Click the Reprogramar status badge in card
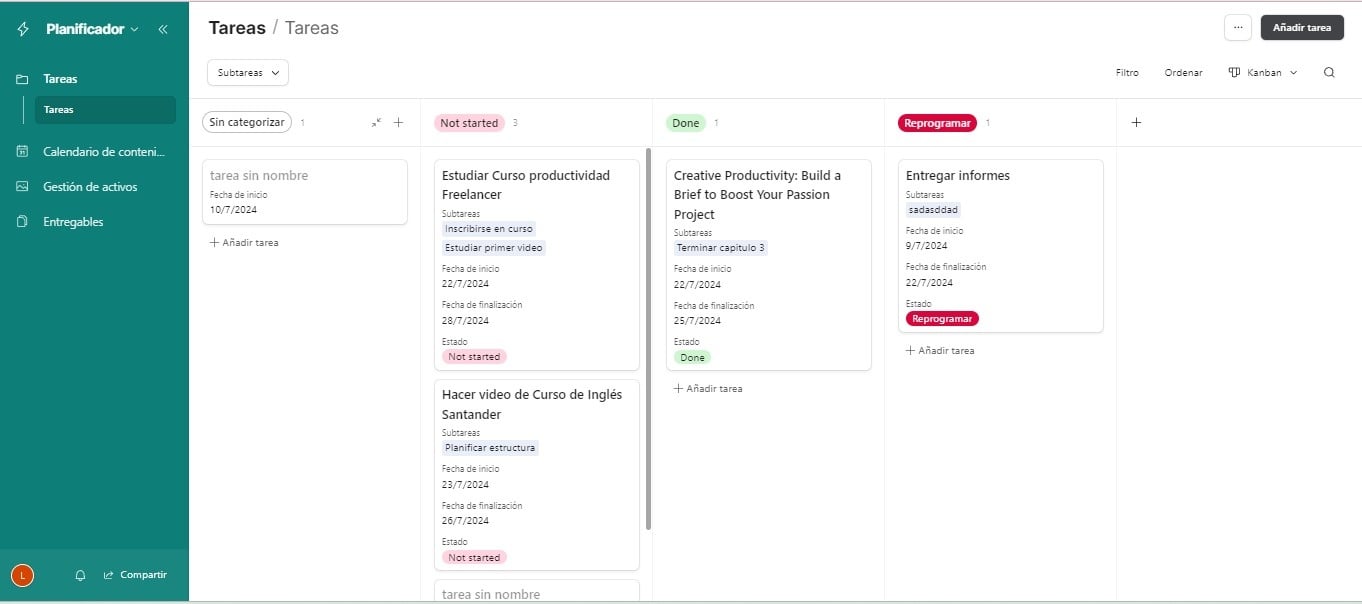The image size is (1362, 604). tap(942, 319)
